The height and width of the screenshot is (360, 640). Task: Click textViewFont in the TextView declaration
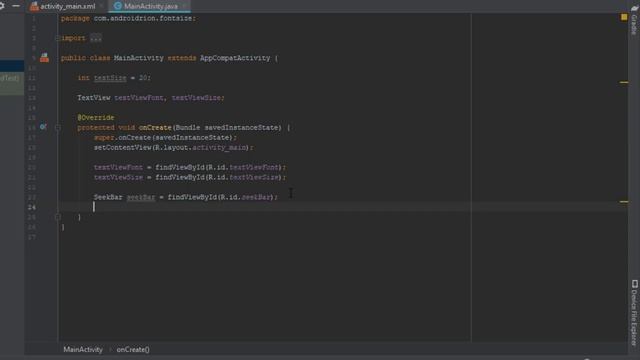tap(139, 98)
